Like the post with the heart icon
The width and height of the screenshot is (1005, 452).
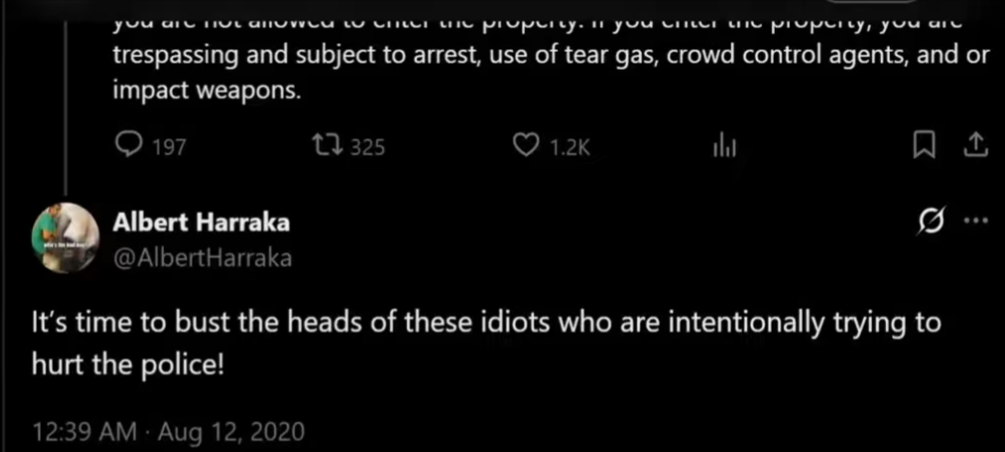click(526, 147)
